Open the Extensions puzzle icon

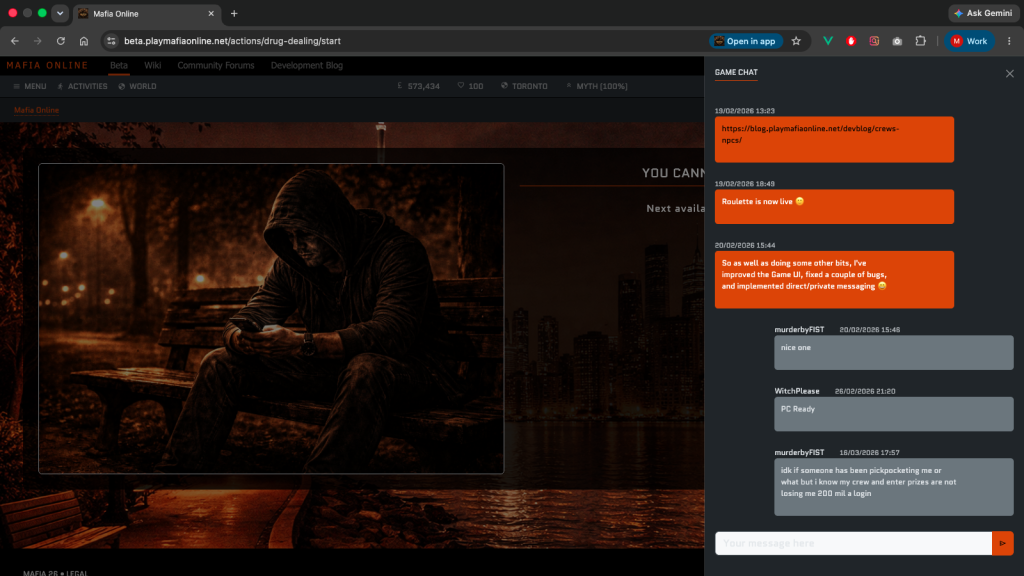tap(920, 41)
